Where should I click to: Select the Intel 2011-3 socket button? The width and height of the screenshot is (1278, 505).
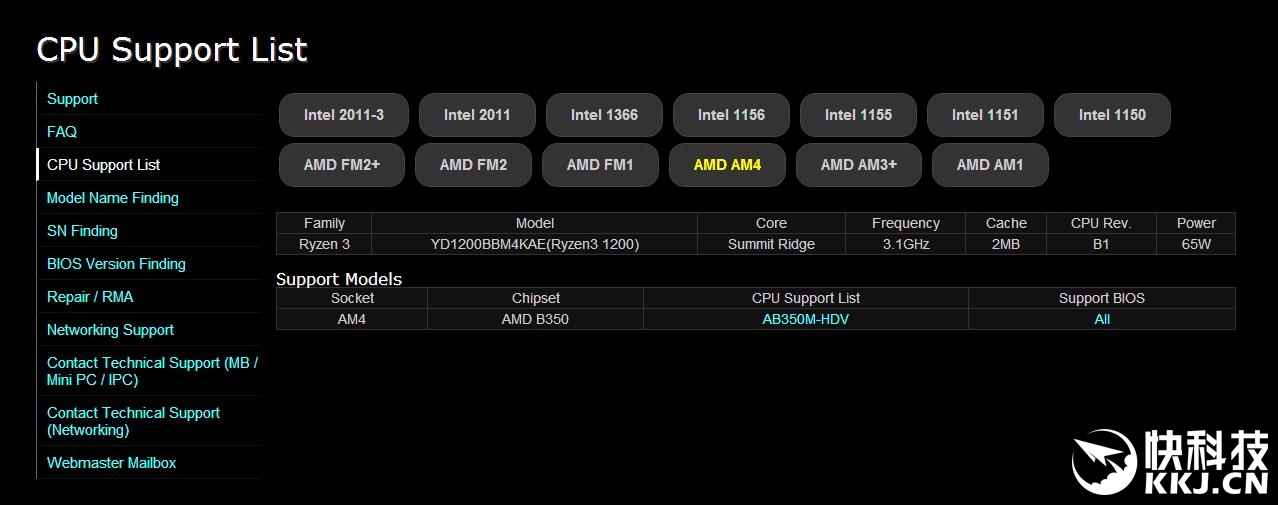pyautogui.click(x=344, y=115)
